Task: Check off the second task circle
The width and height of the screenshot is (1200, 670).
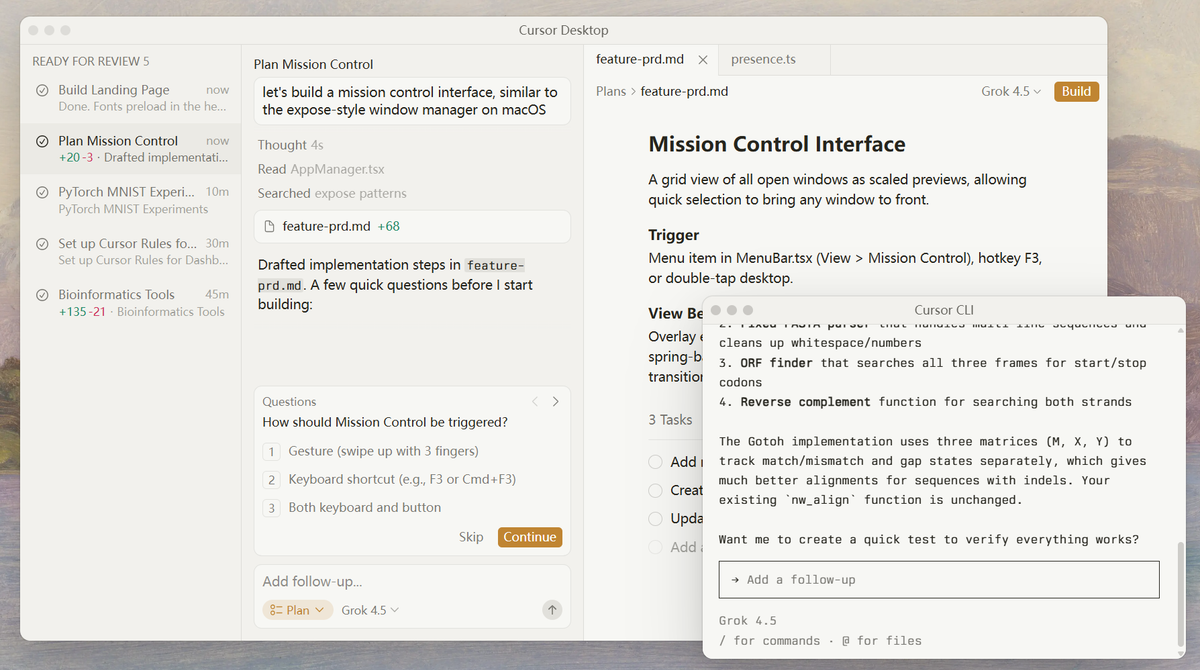Action: pyautogui.click(x=655, y=490)
